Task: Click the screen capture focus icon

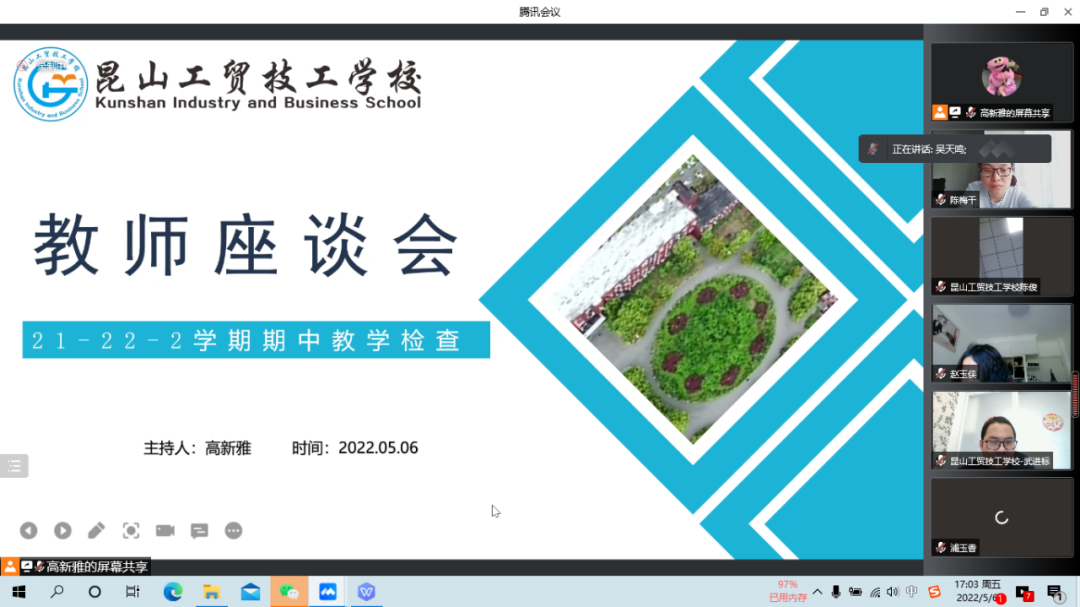Action: click(x=131, y=531)
